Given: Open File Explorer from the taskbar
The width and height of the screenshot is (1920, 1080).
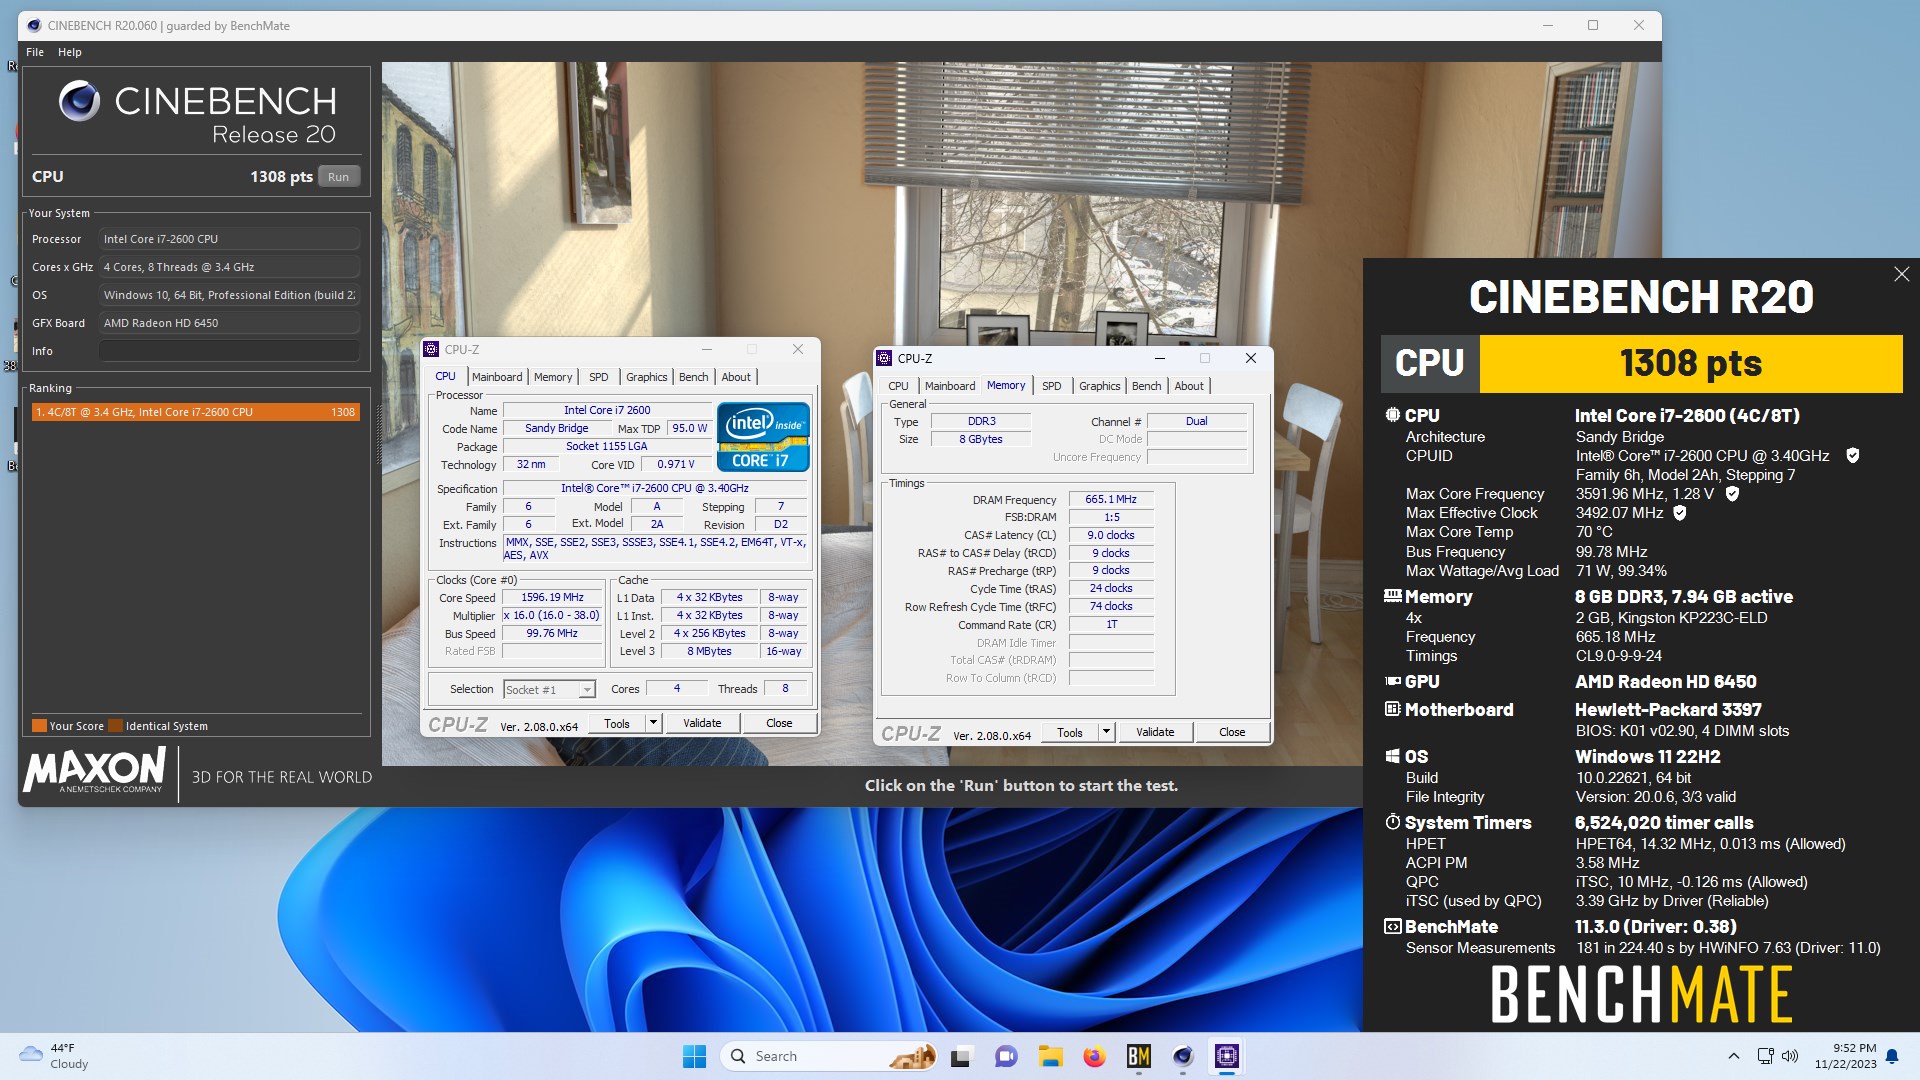Looking at the screenshot, I should [1050, 1056].
